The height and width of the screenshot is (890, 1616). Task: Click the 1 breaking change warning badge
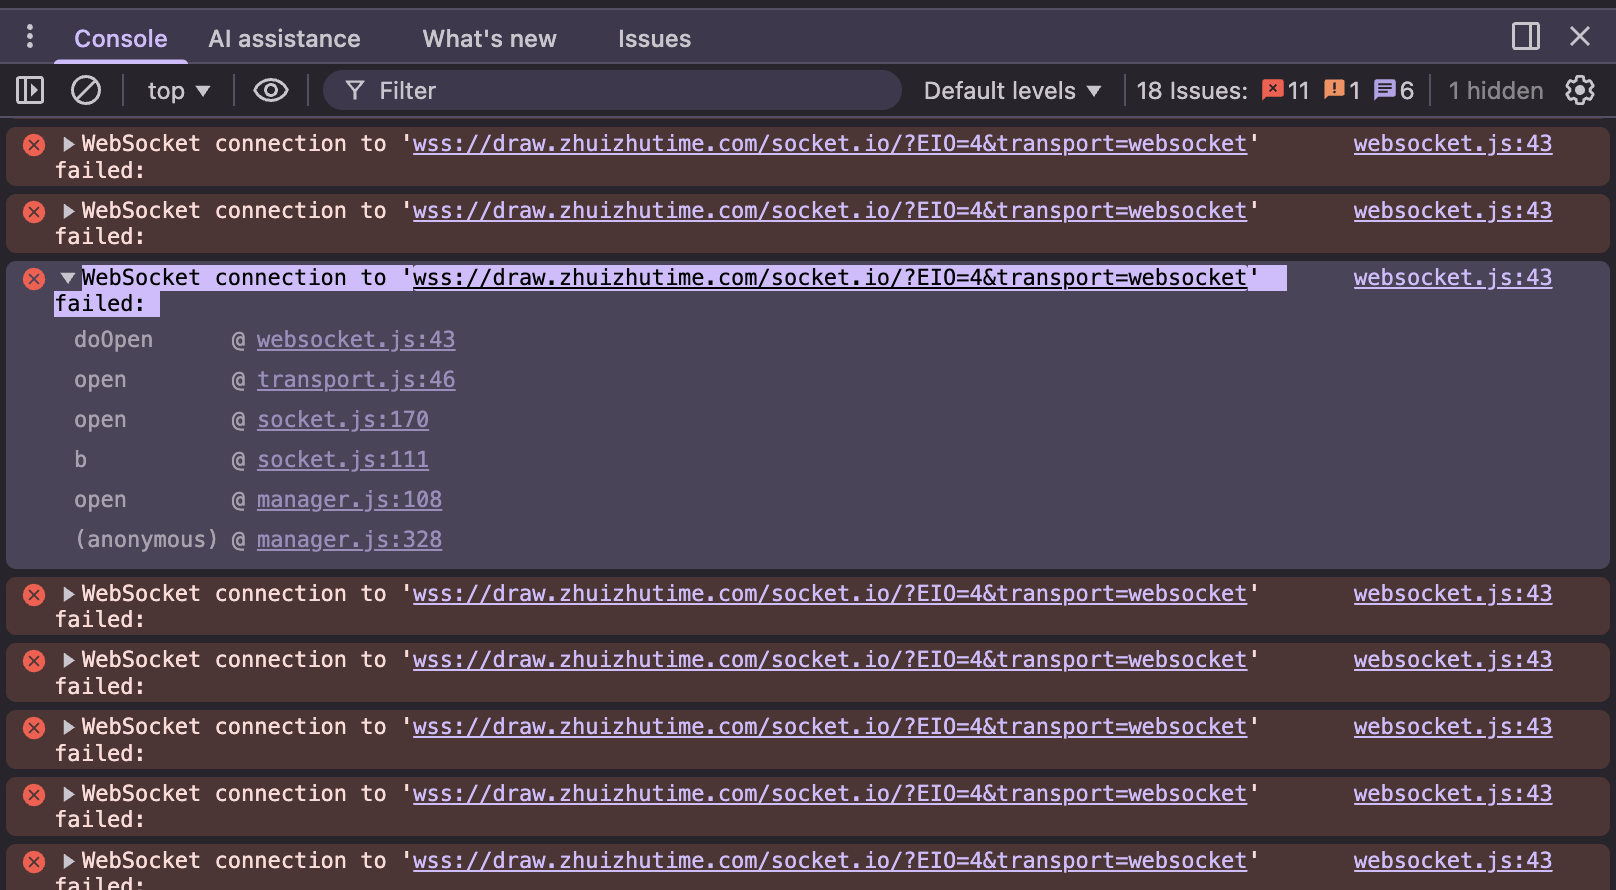click(x=1342, y=91)
